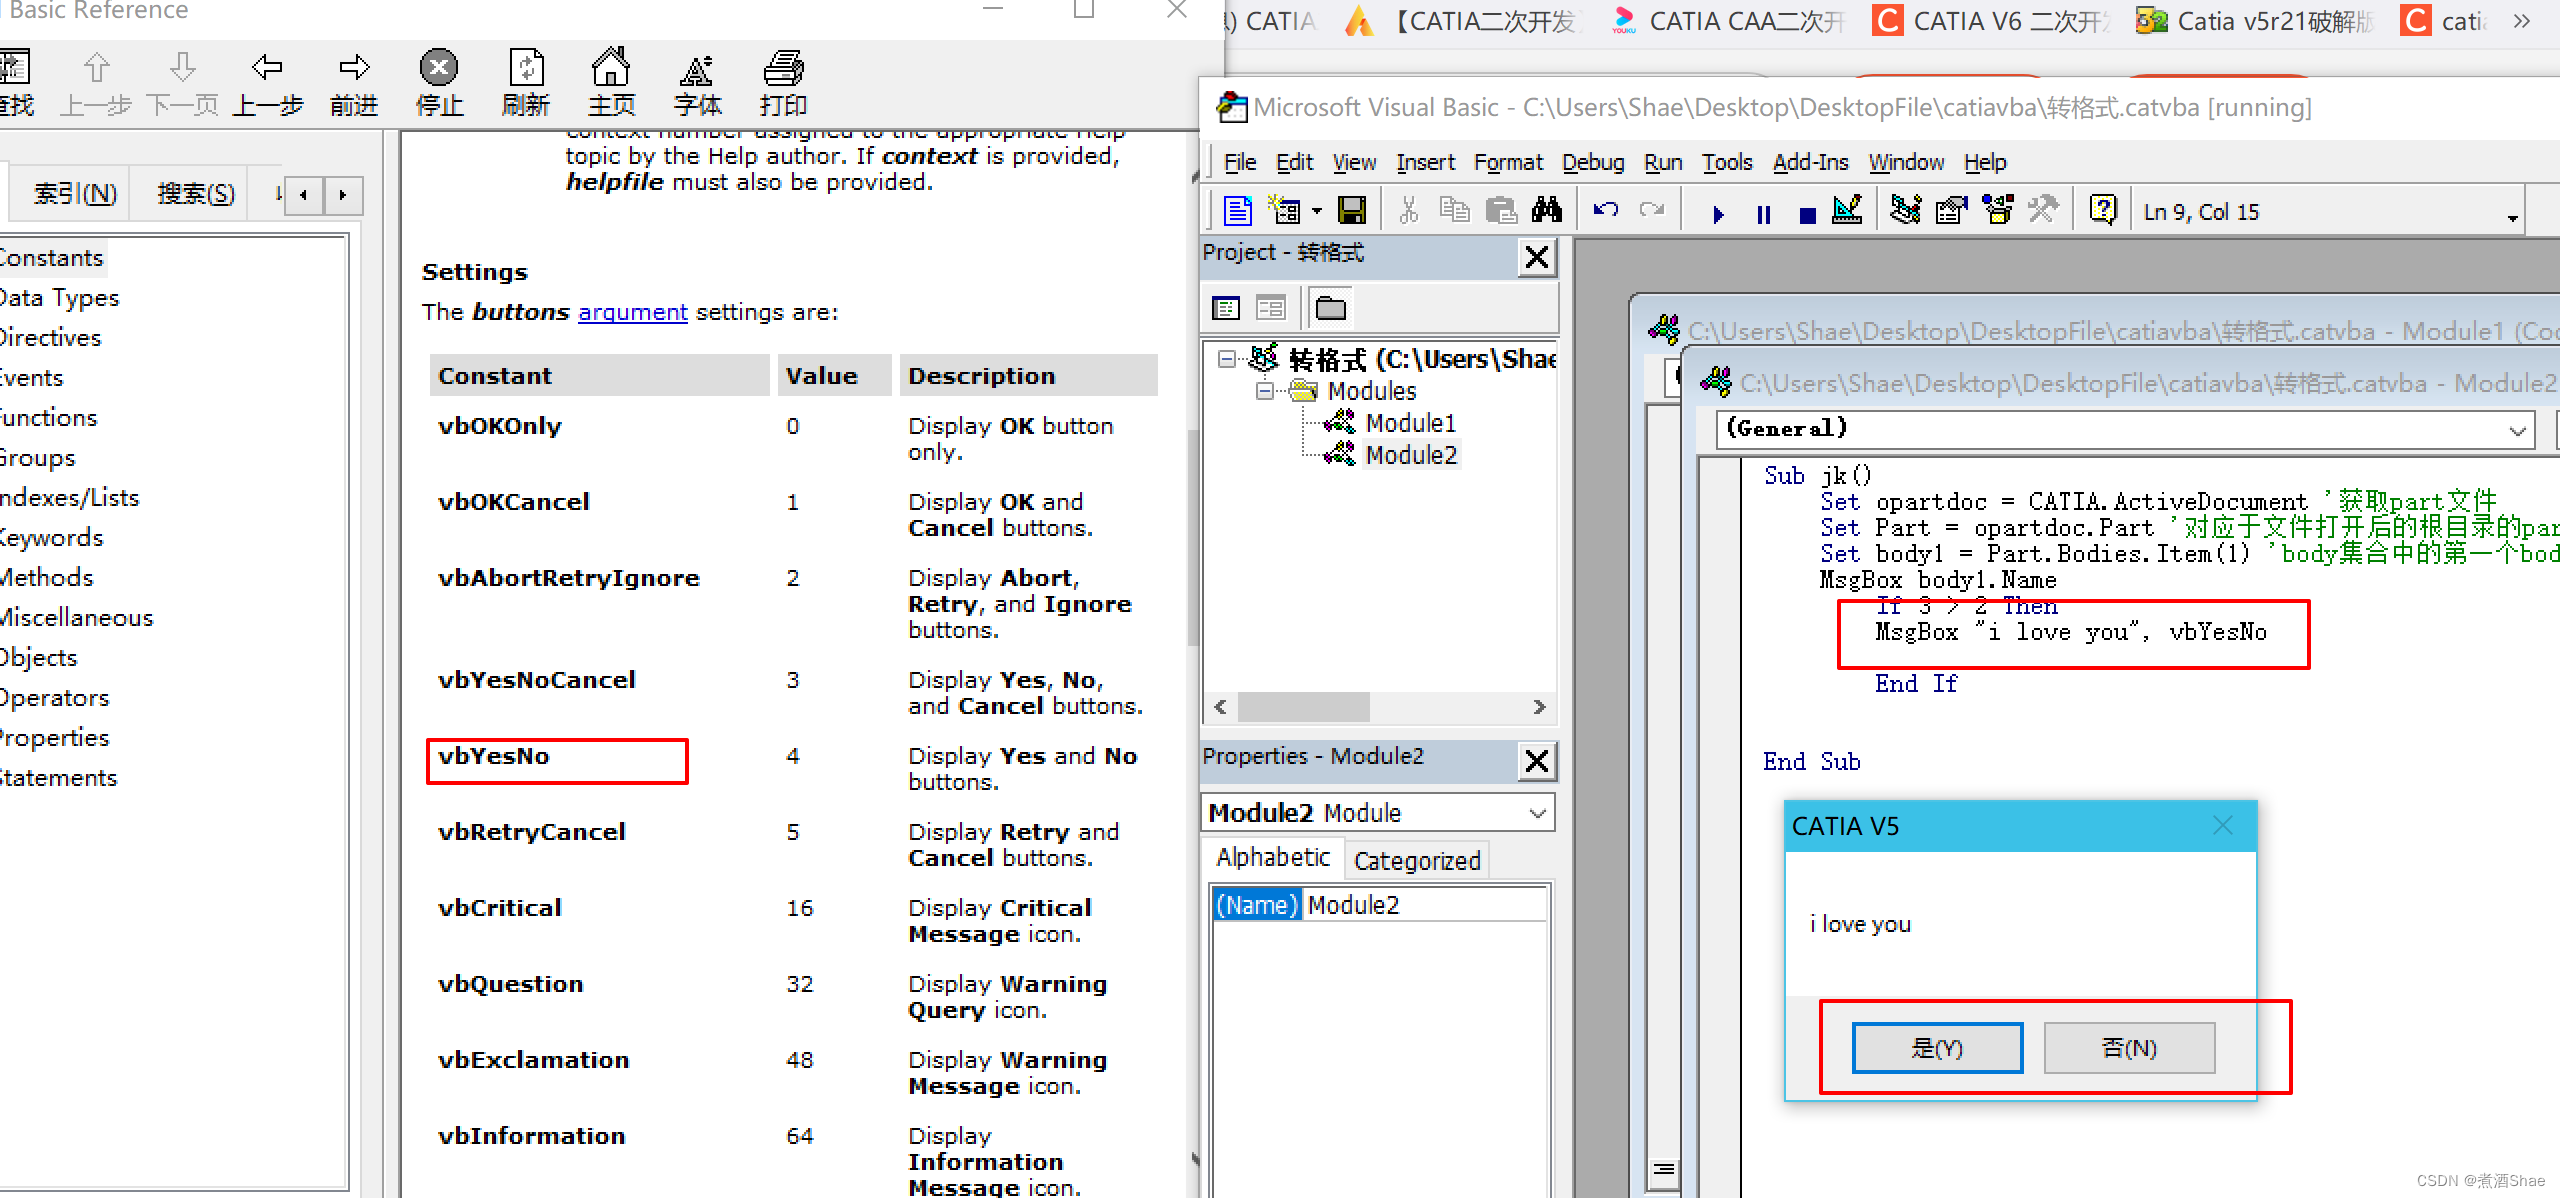Image resolution: width=2560 pixels, height=1198 pixels.
Task: Open the Debug menu
Action: 1592,162
